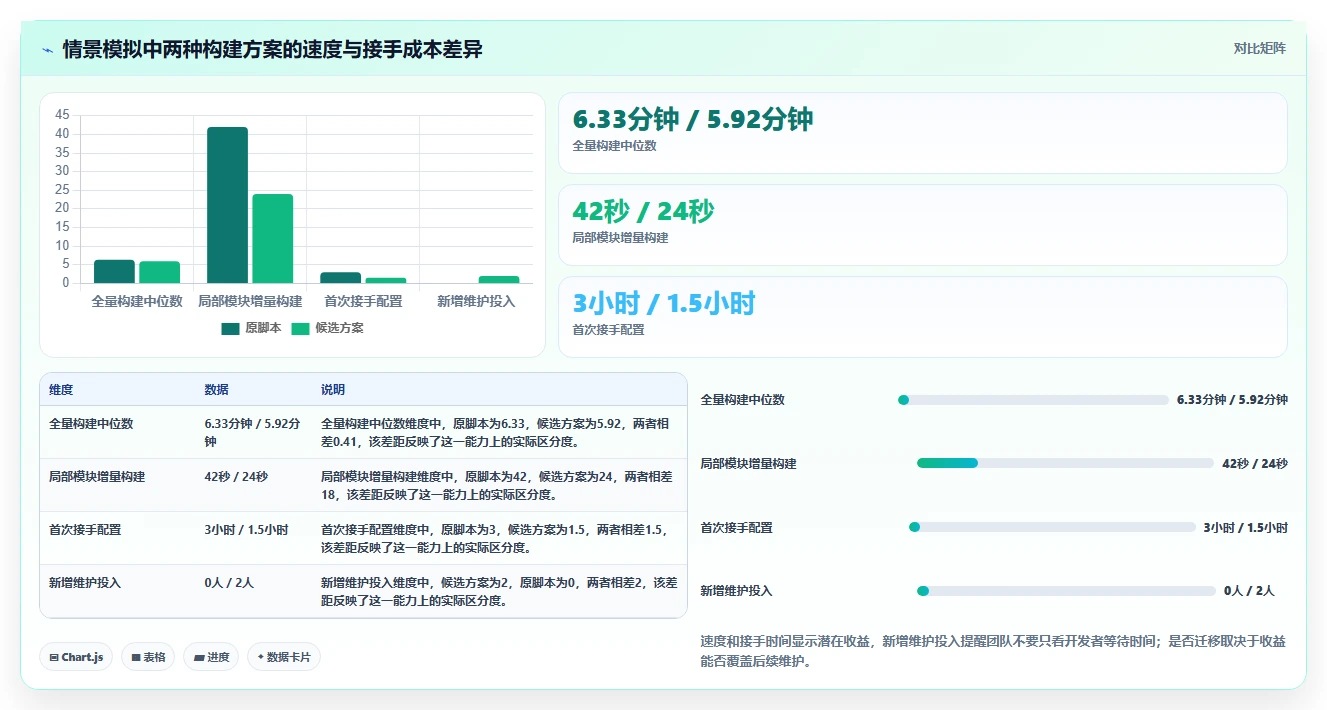Click the 原脚本 bar for 局部模块增量构建
The height and width of the screenshot is (710, 1327).
[227, 205]
